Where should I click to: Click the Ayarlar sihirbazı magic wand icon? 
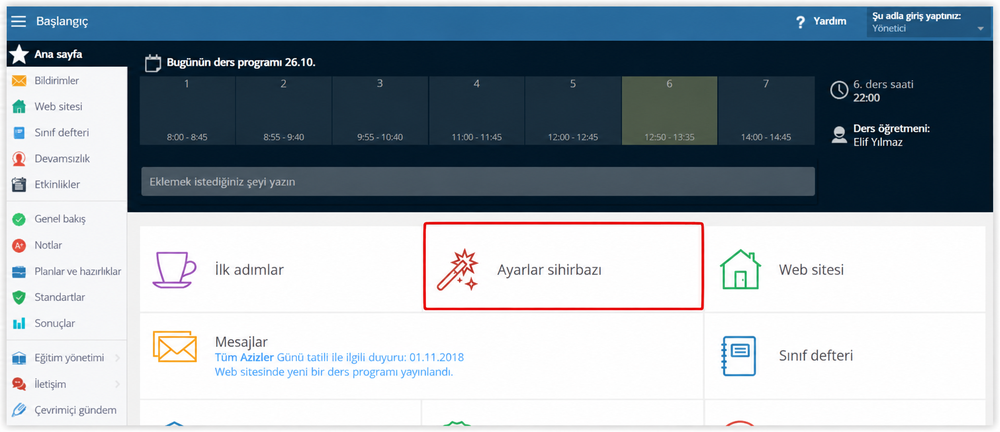pyautogui.click(x=457, y=270)
